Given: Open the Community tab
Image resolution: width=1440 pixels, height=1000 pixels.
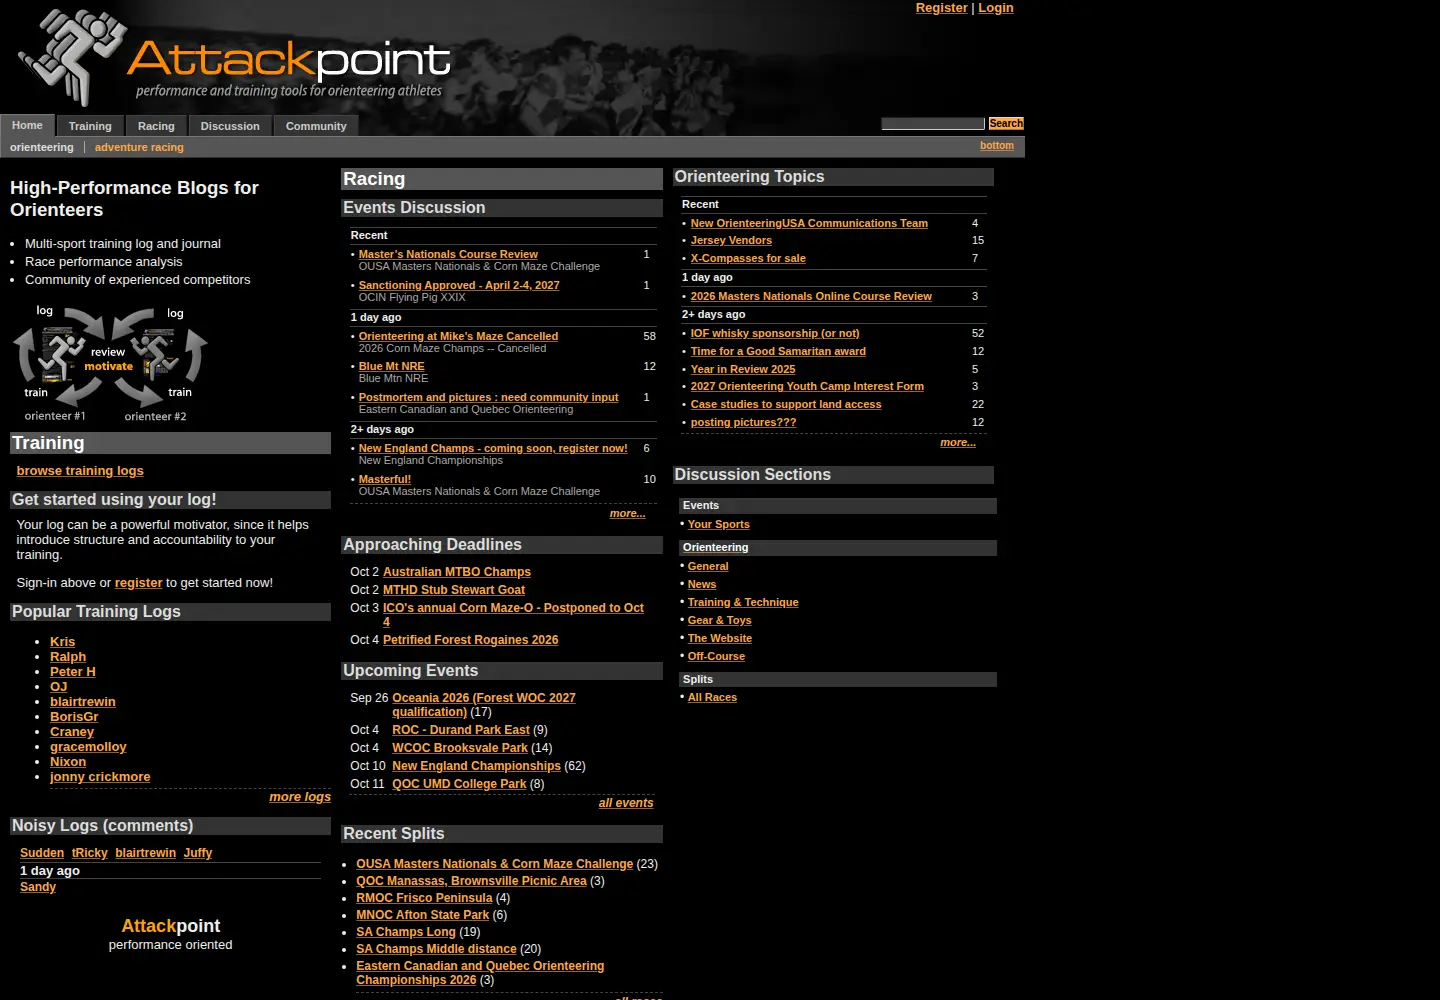Looking at the screenshot, I should click(316, 126).
